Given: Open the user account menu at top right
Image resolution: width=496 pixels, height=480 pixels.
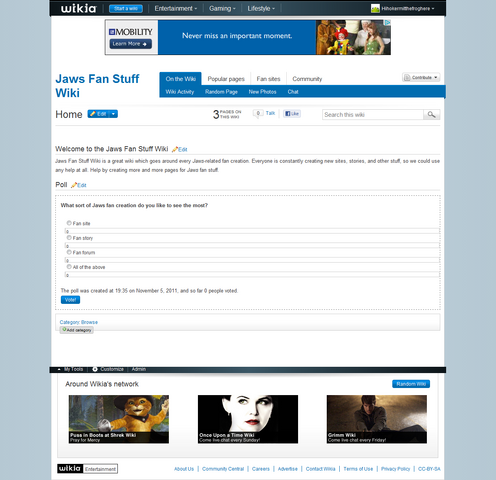Looking at the screenshot, I should pyautogui.click(x=408, y=9).
